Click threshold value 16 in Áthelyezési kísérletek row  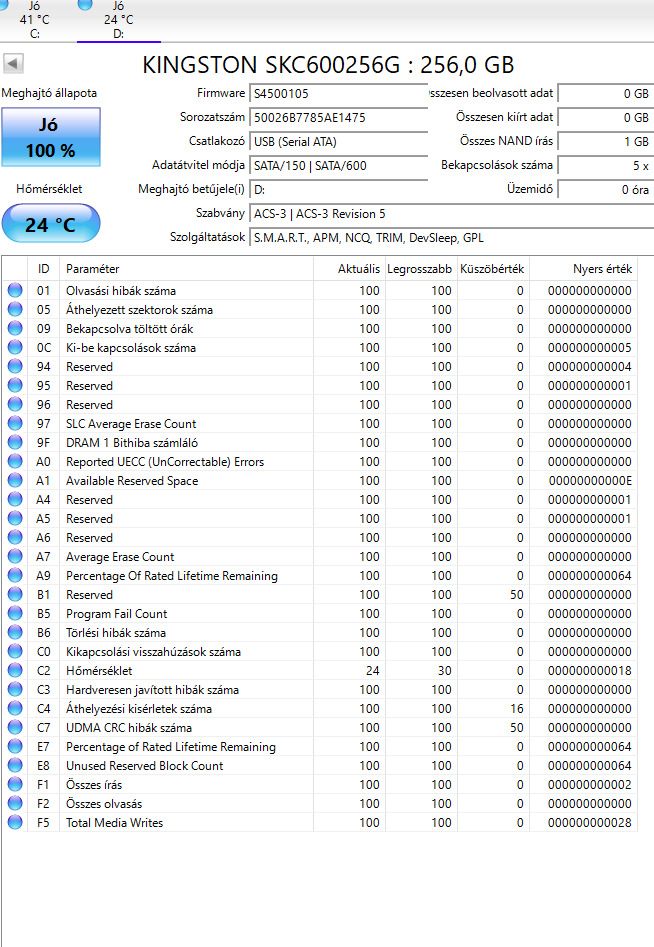click(x=517, y=708)
